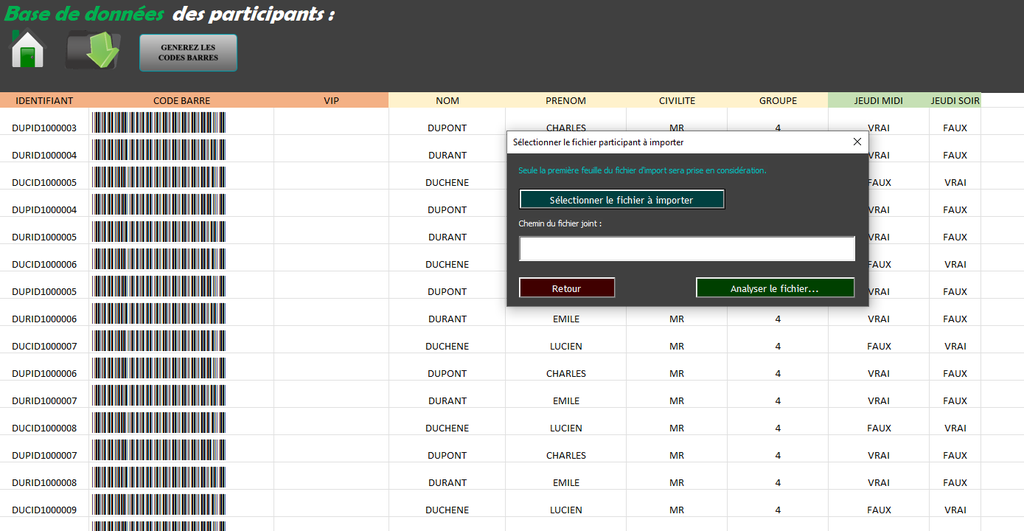Viewport: 1024px width, 531px height.
Task: Select the NOM column header
Action: click(x=447, y=101)
